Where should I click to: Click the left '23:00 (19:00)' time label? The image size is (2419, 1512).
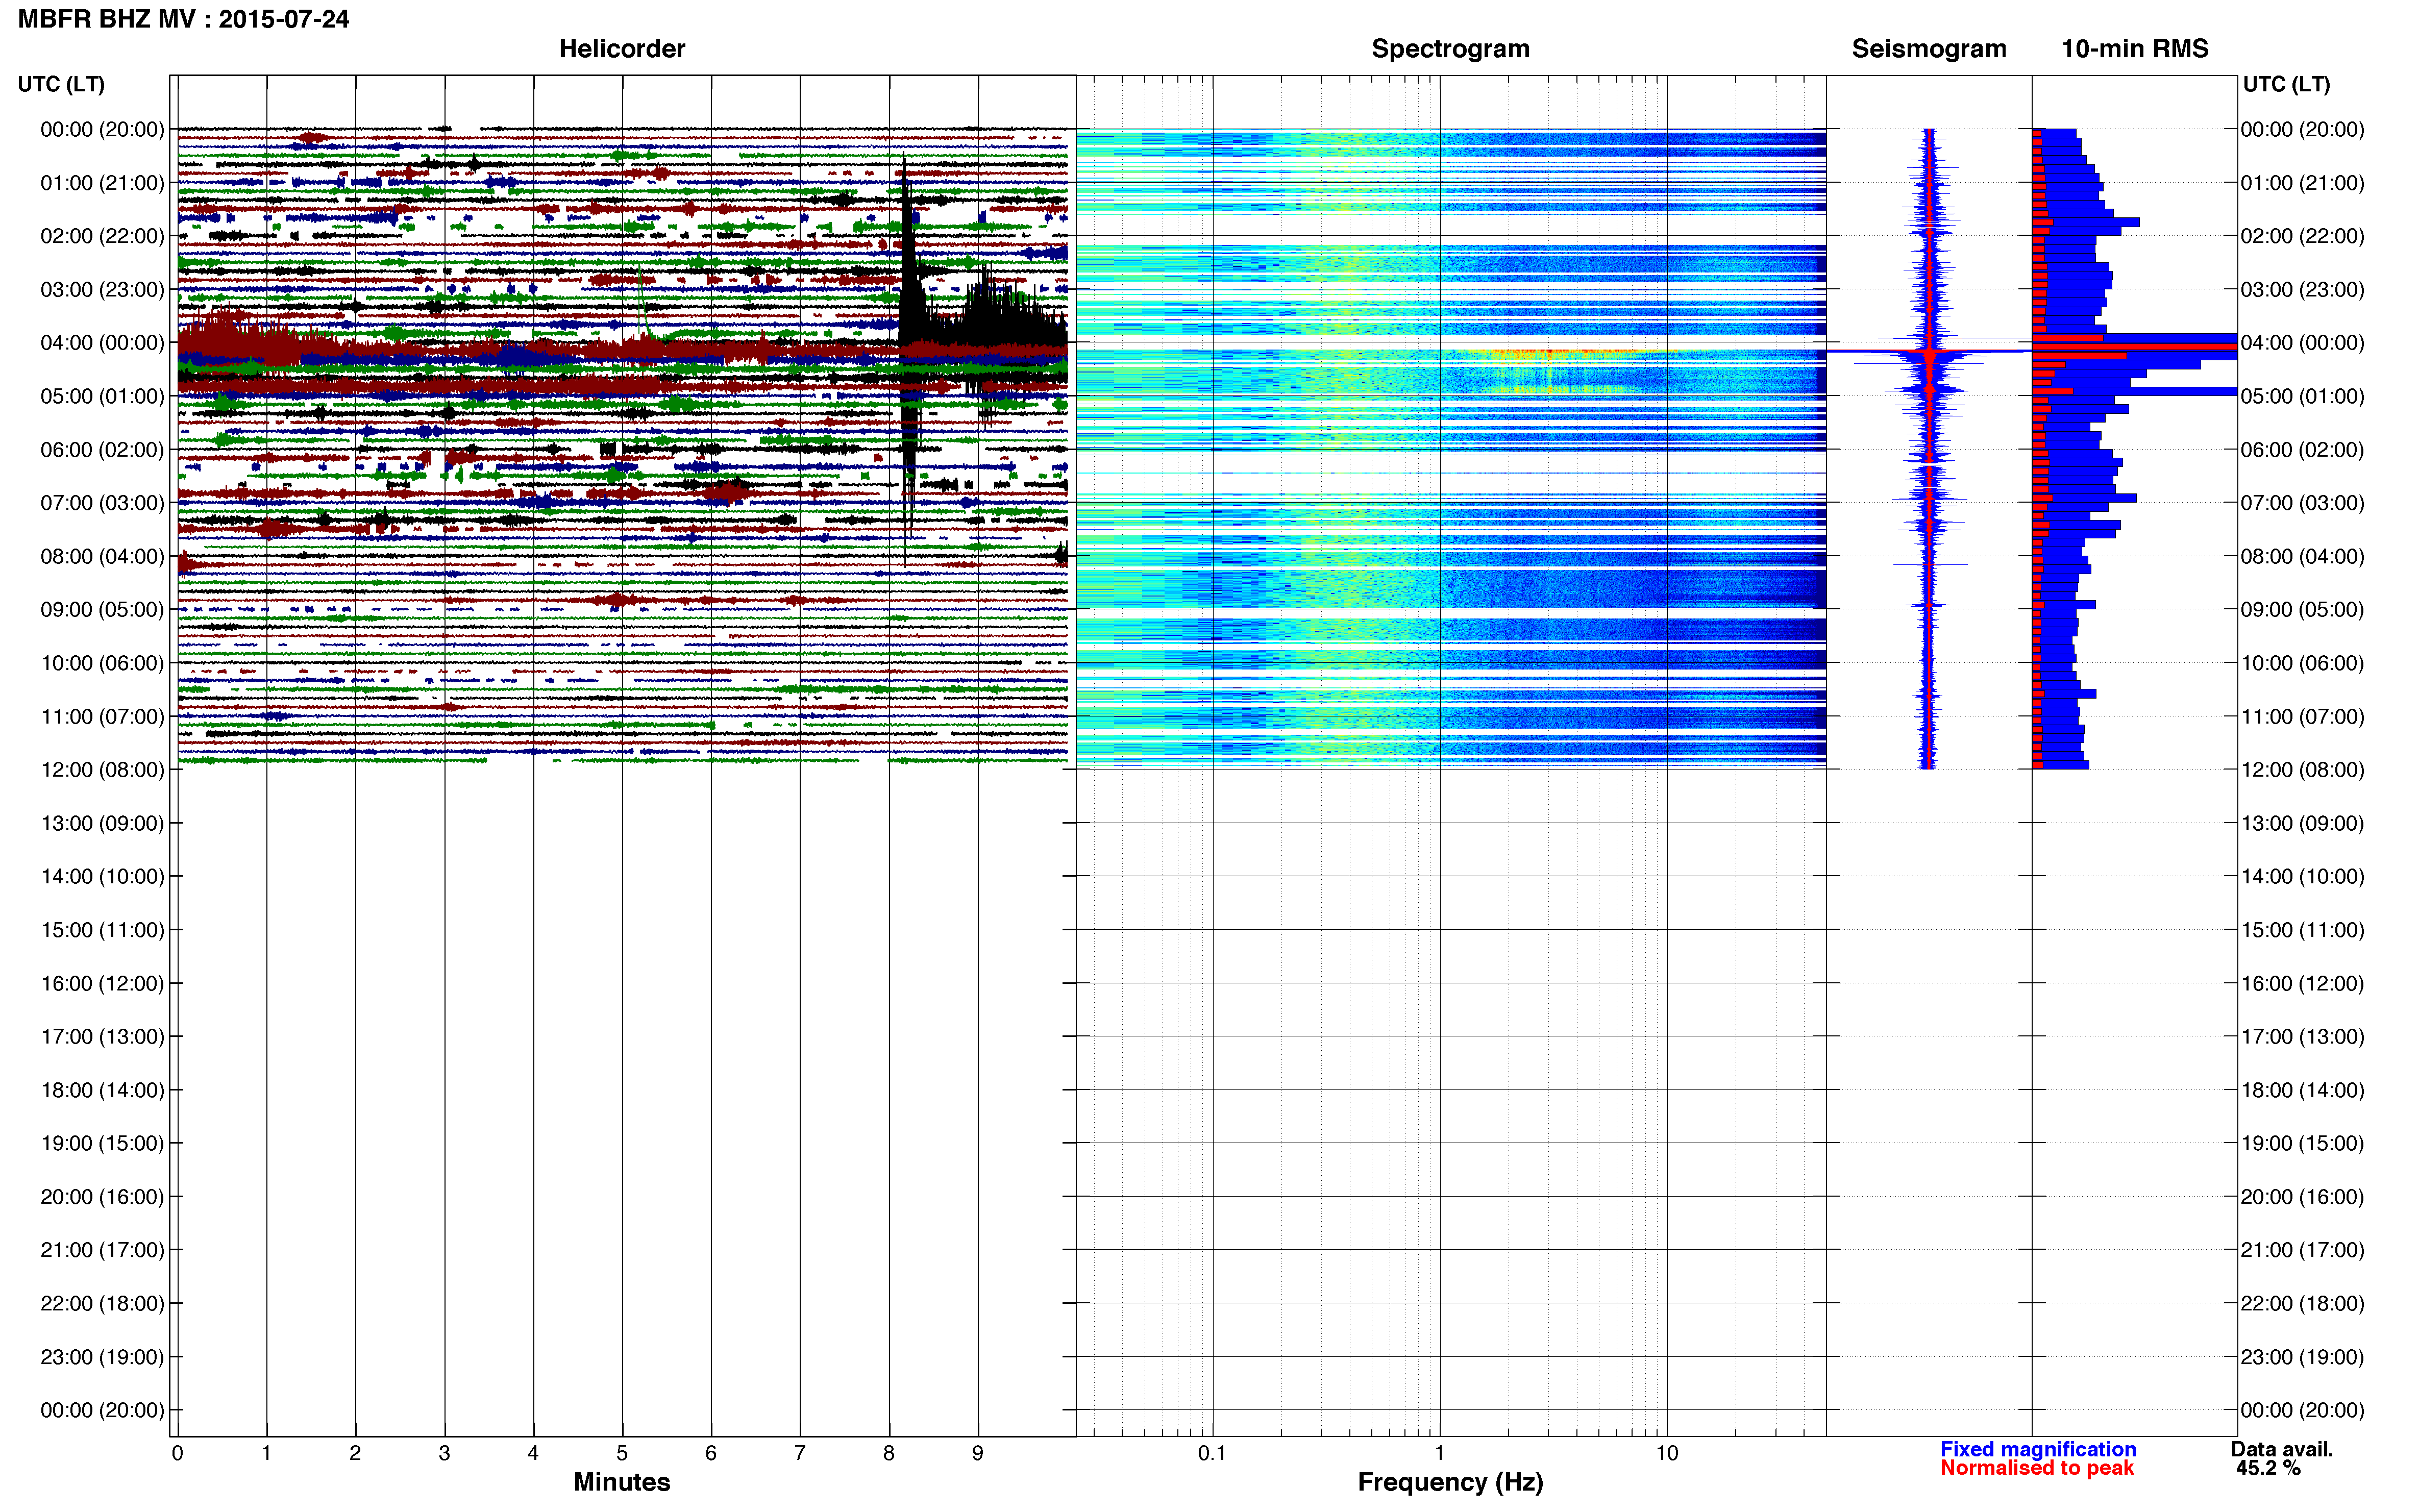(x=102, y=1356)
